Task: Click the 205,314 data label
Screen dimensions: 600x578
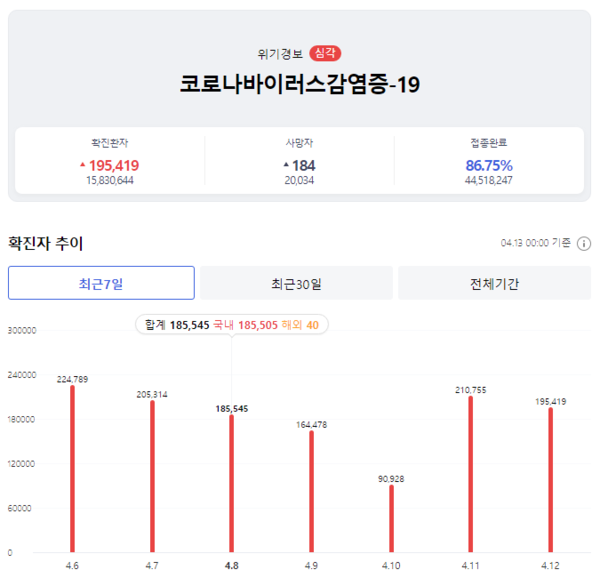Action: [152, 394]
